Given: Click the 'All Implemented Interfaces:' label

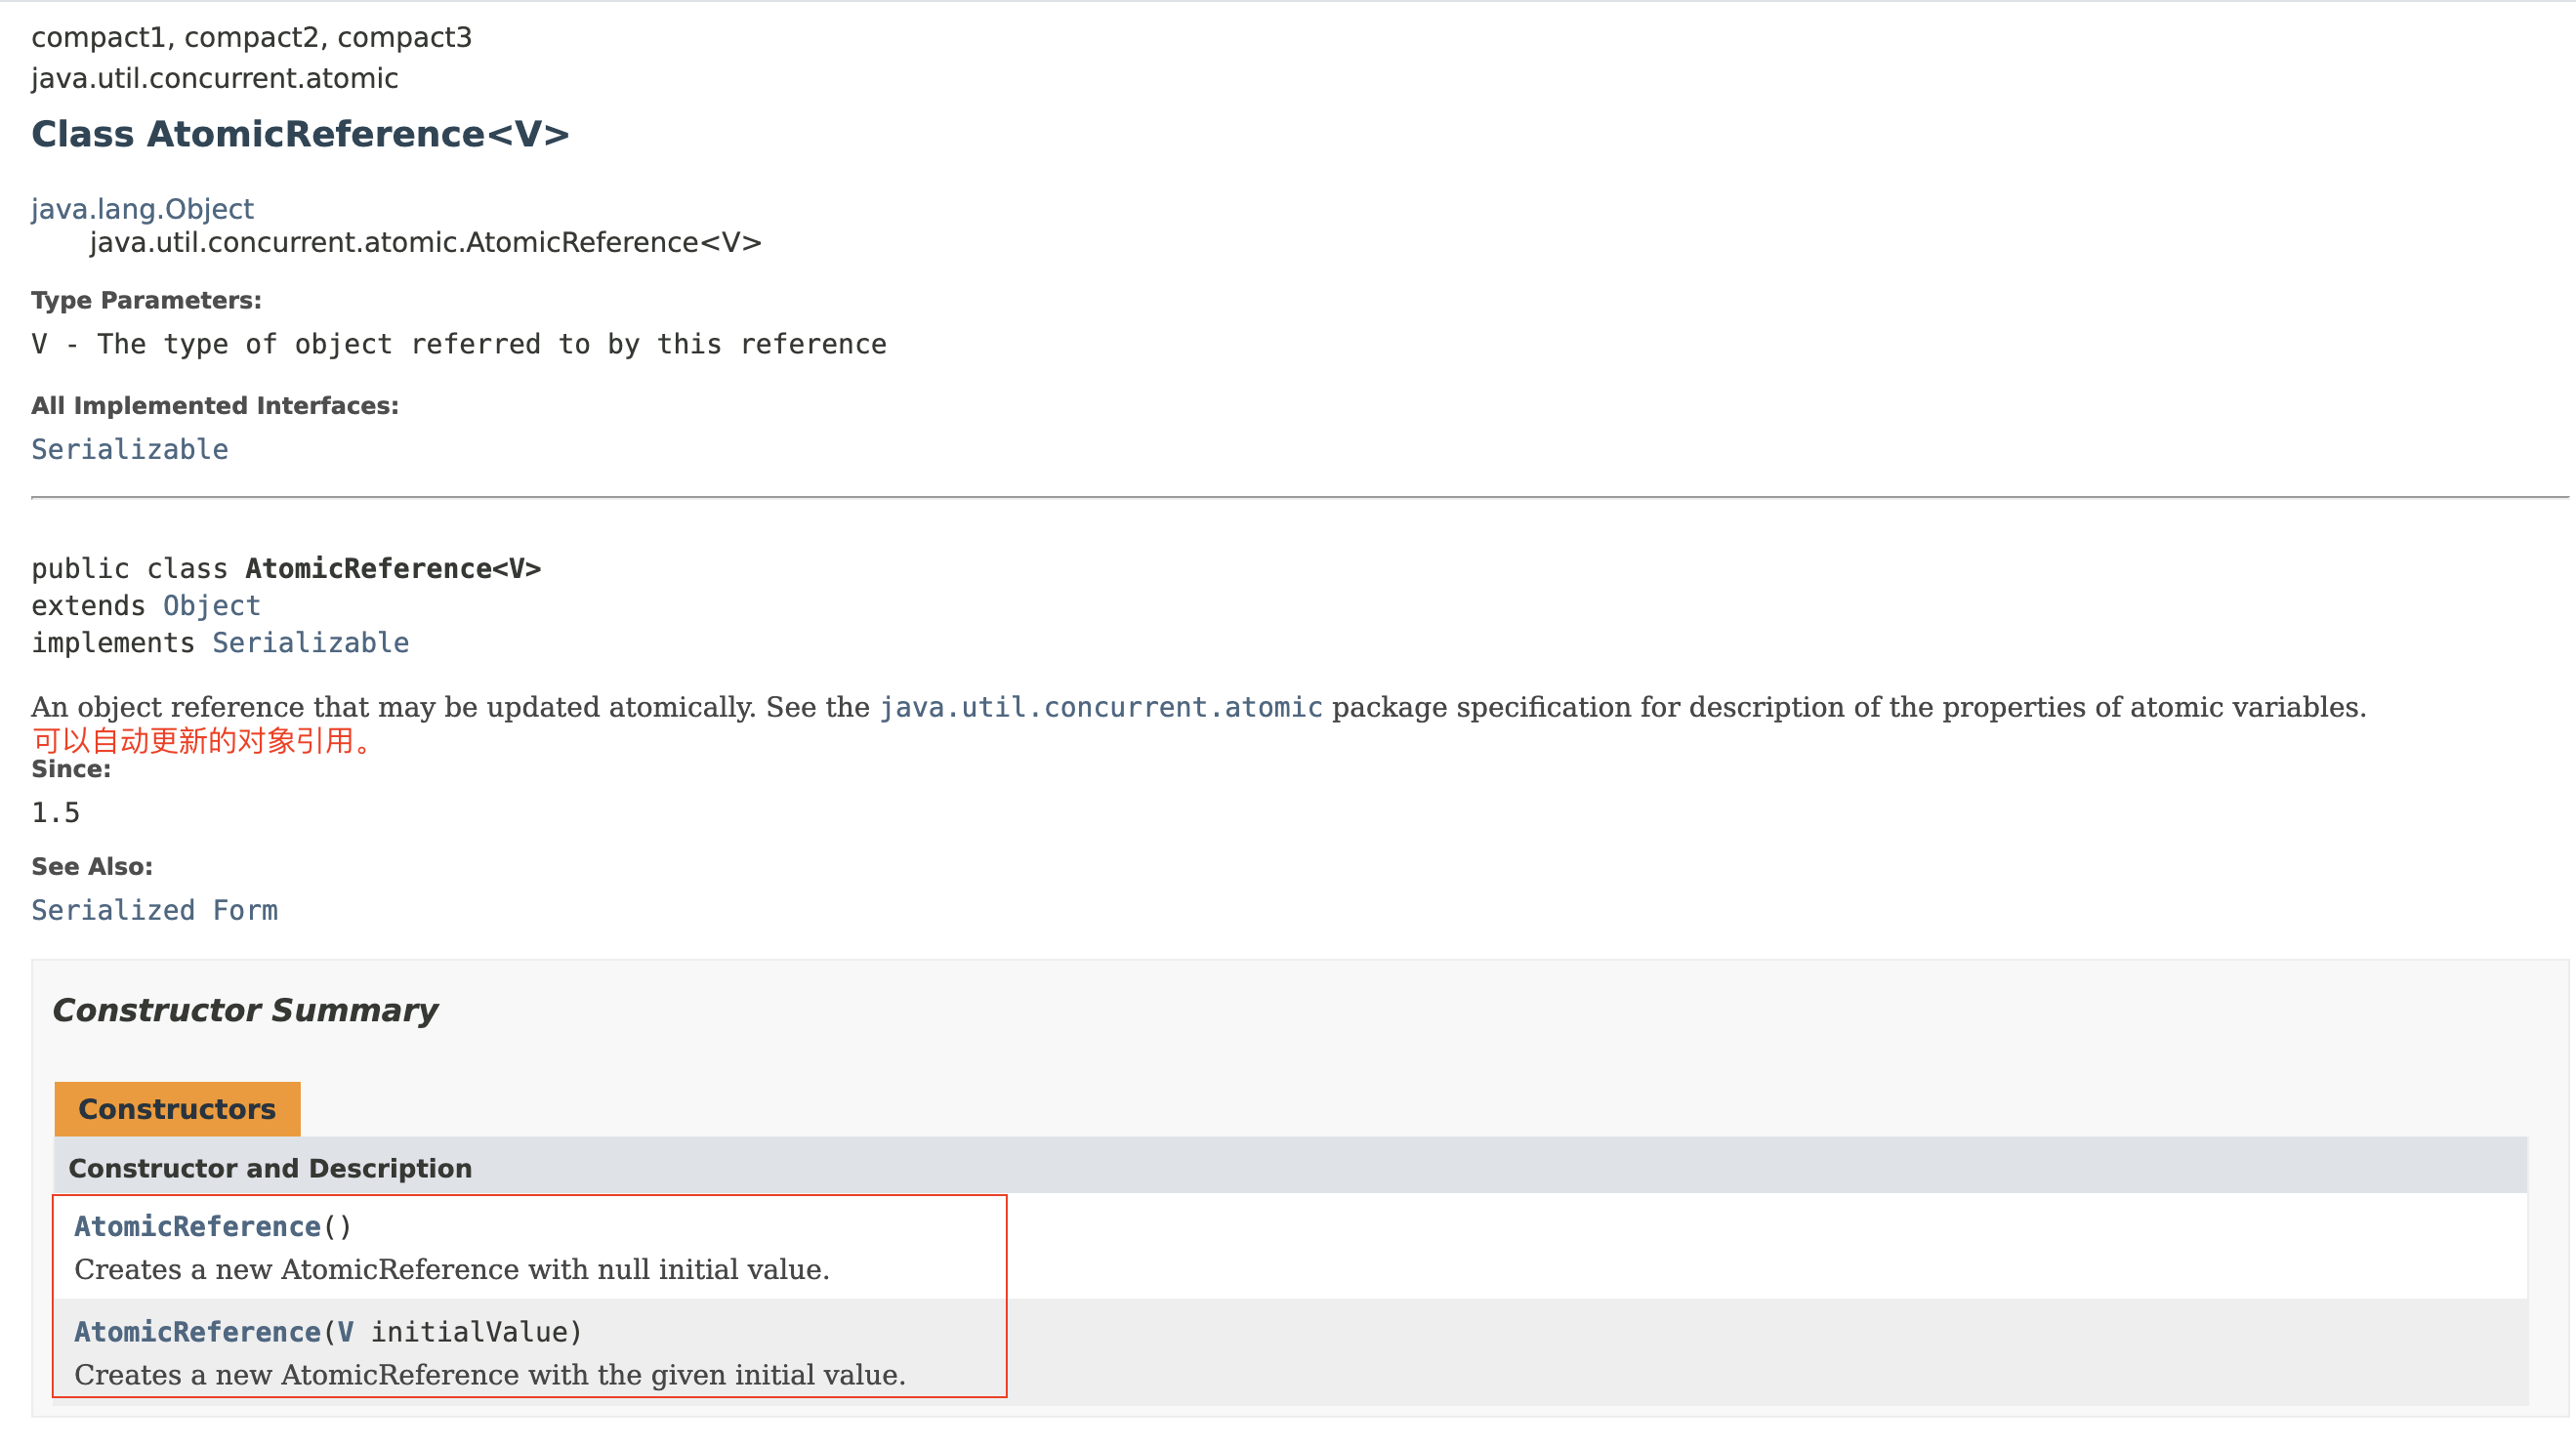Looking at the screenshot, I should [215, 405].
